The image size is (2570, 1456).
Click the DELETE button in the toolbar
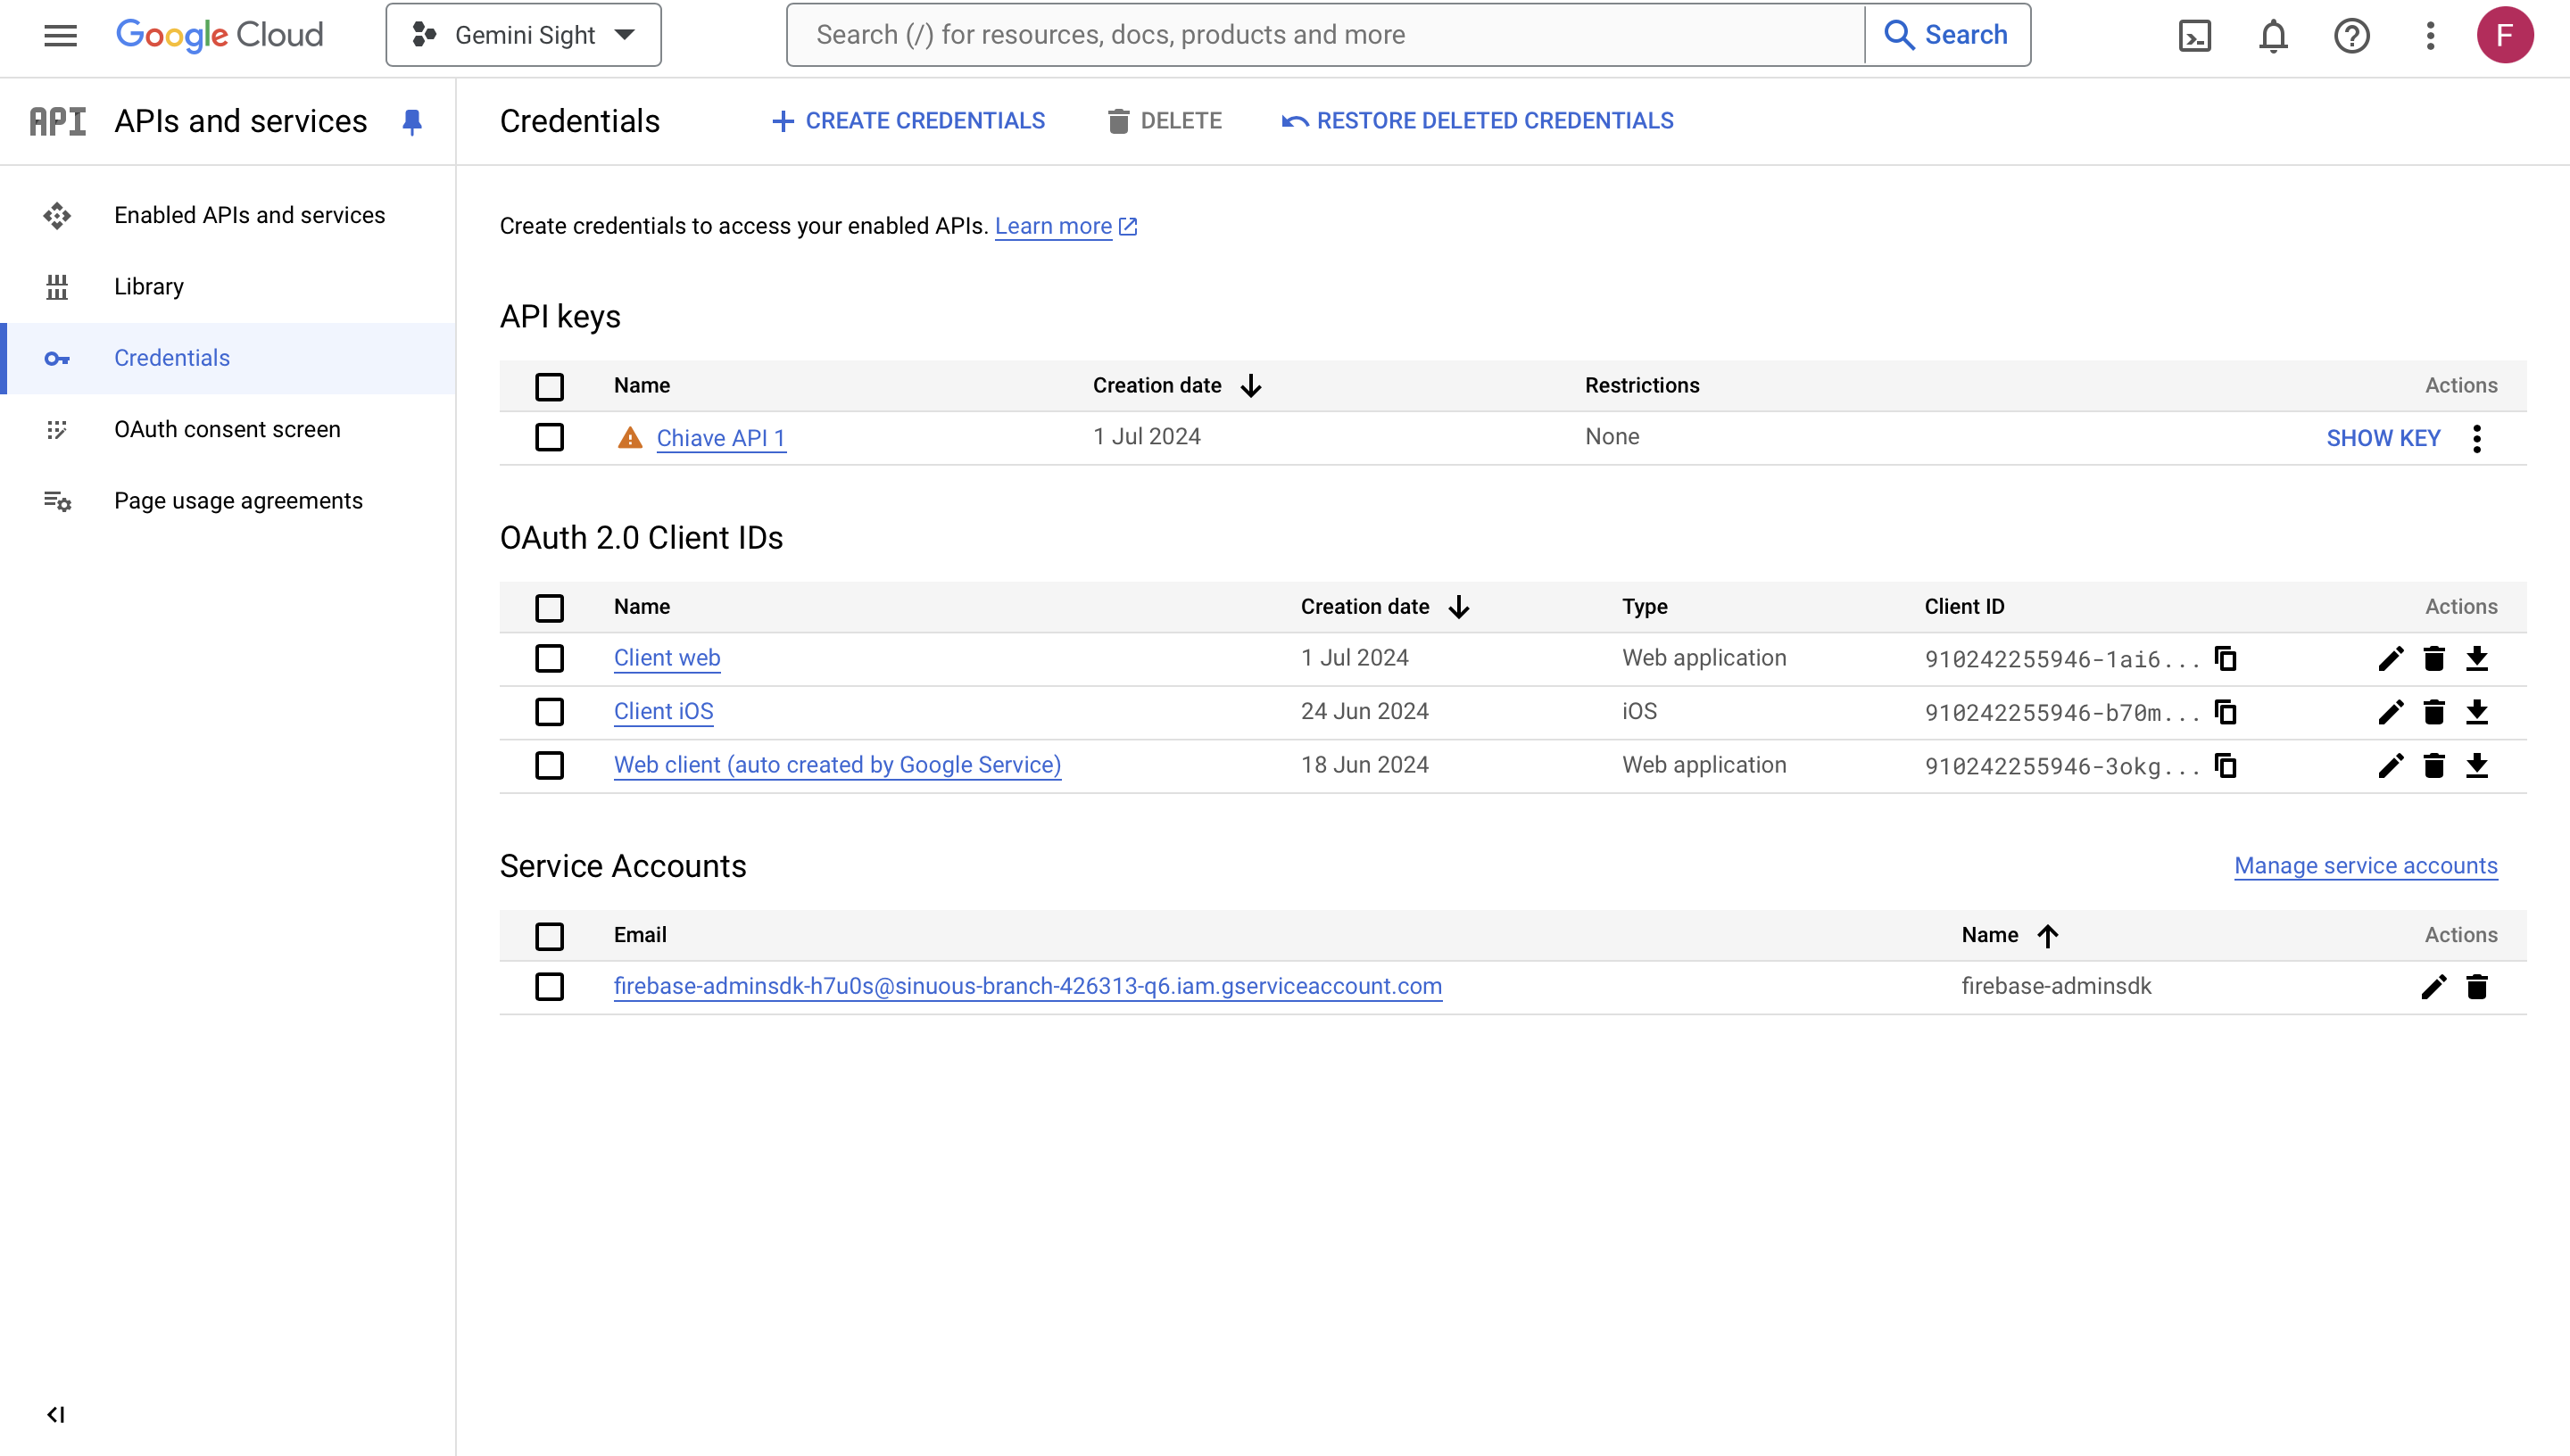pos(1164,121)
